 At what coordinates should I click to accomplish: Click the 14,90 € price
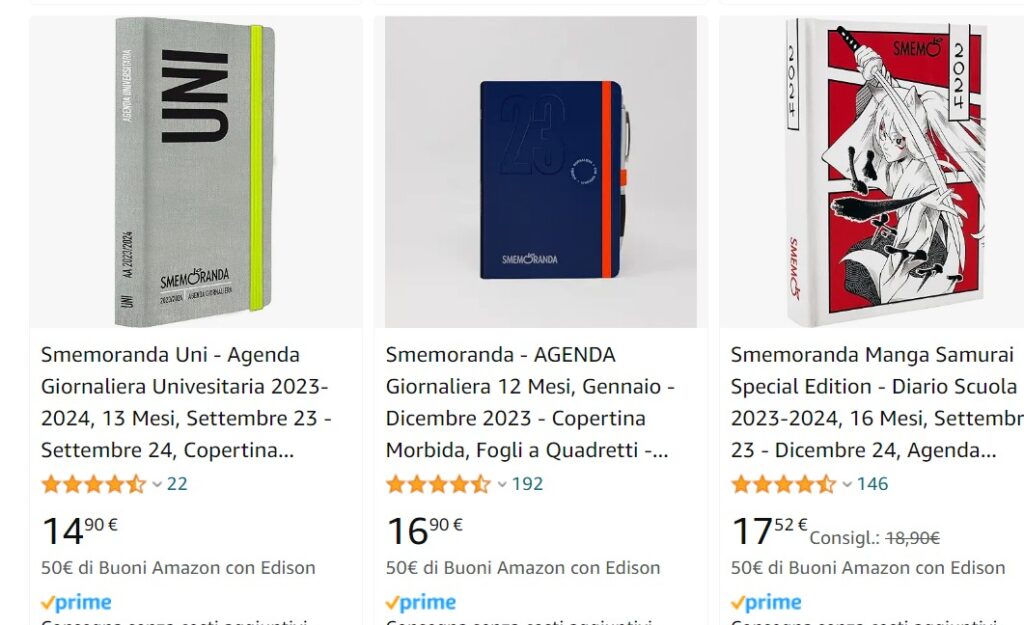click(x=80, y=530)
